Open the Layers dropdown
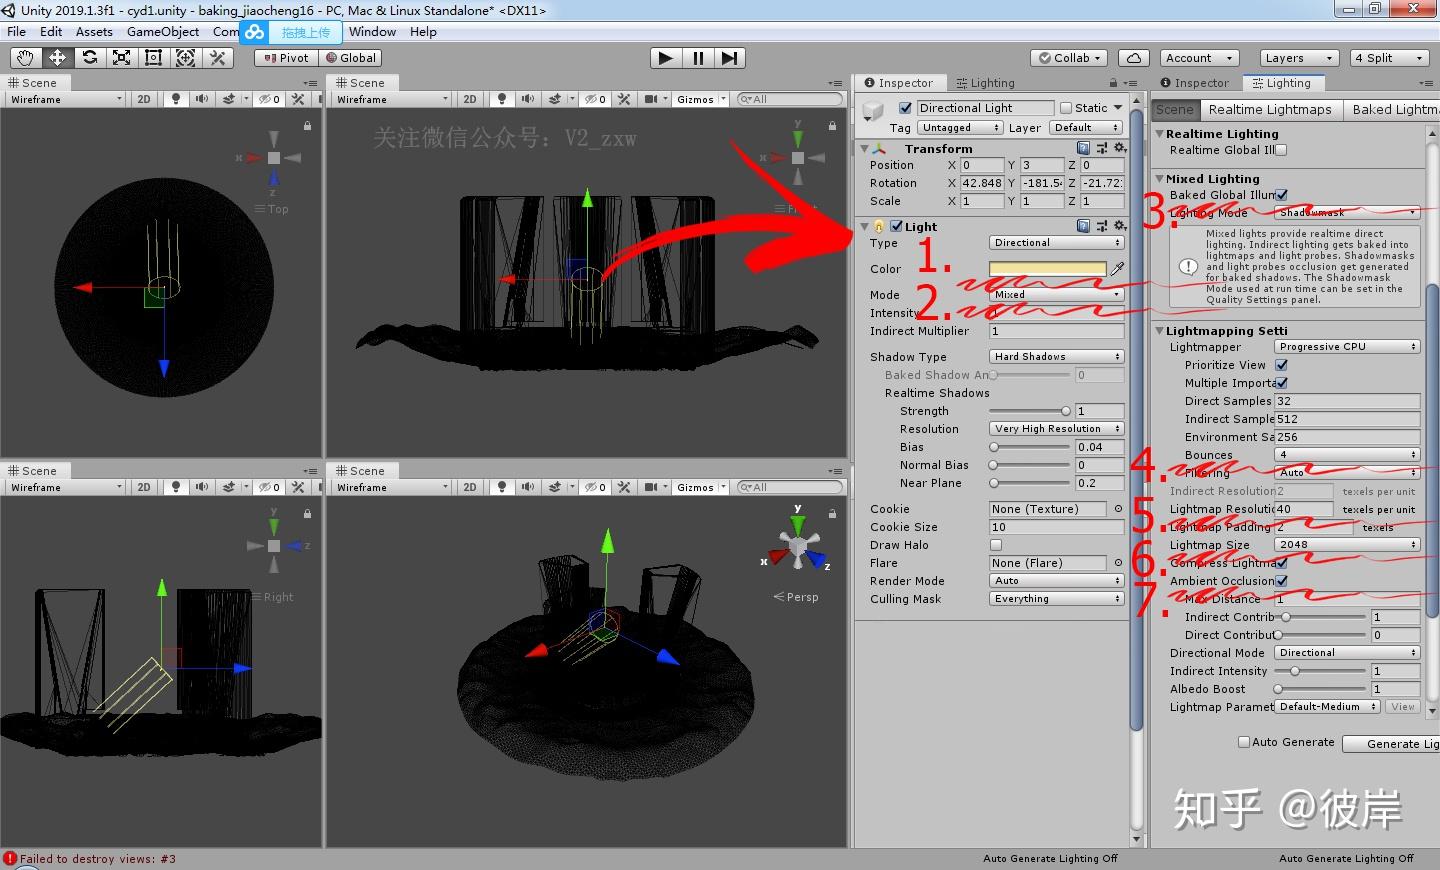Image resolution: width=1440 pixels, height=870 pixels. click(1298, 58)
